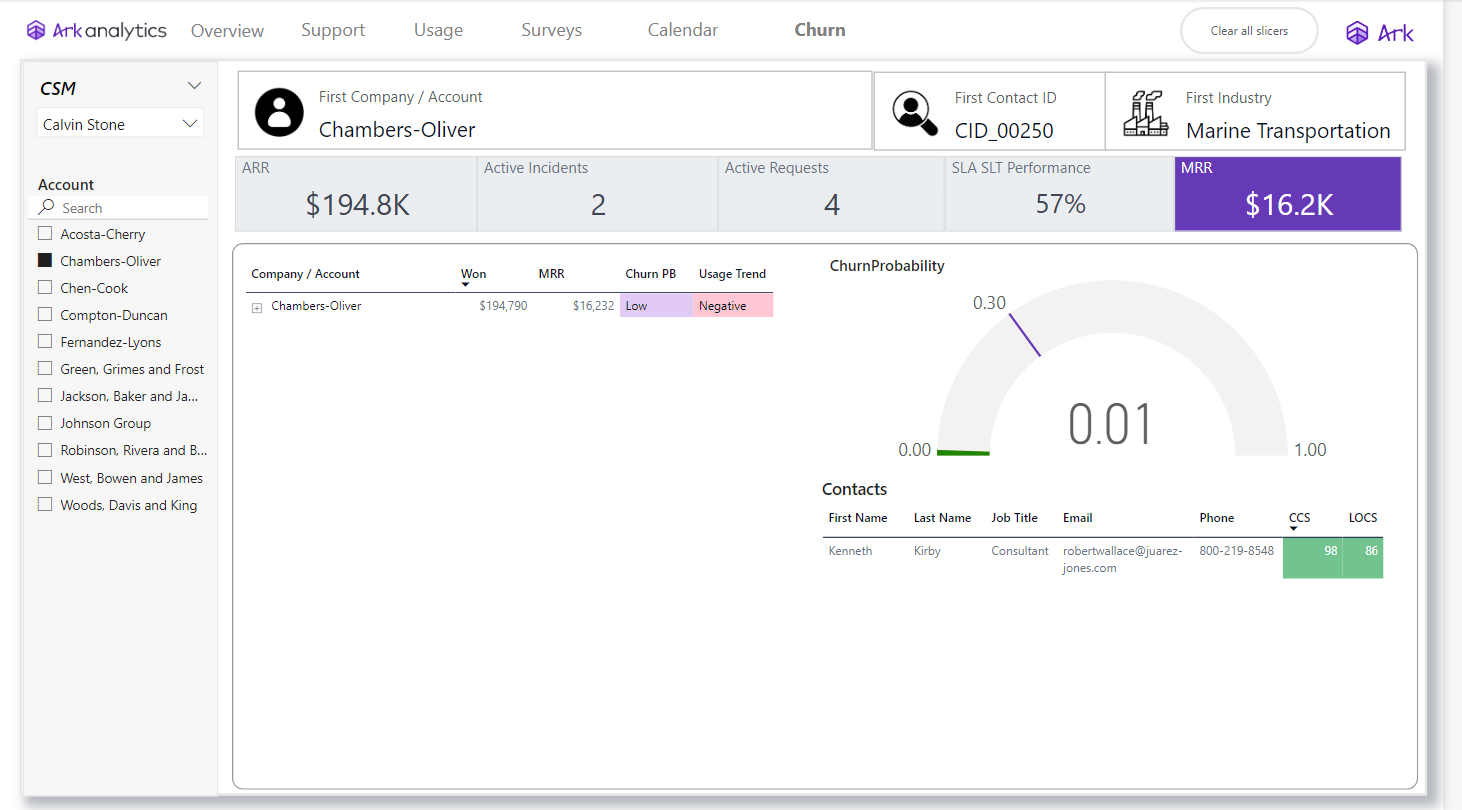Expand the Chambers-Oliver row in the table

point(257,306)
